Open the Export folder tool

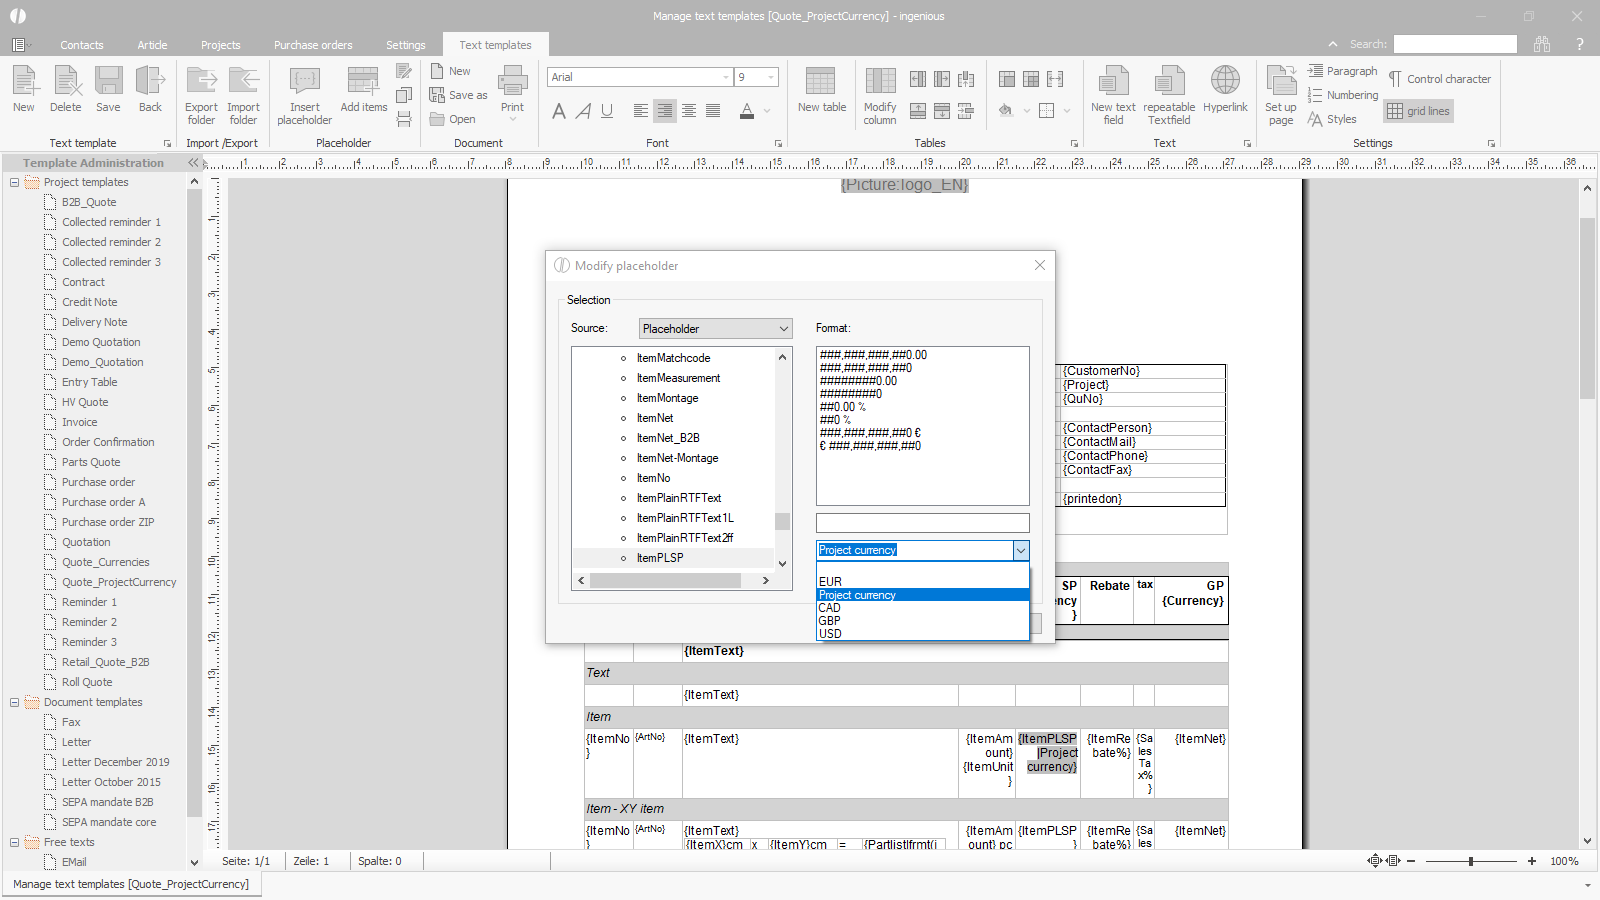(201, 82)
